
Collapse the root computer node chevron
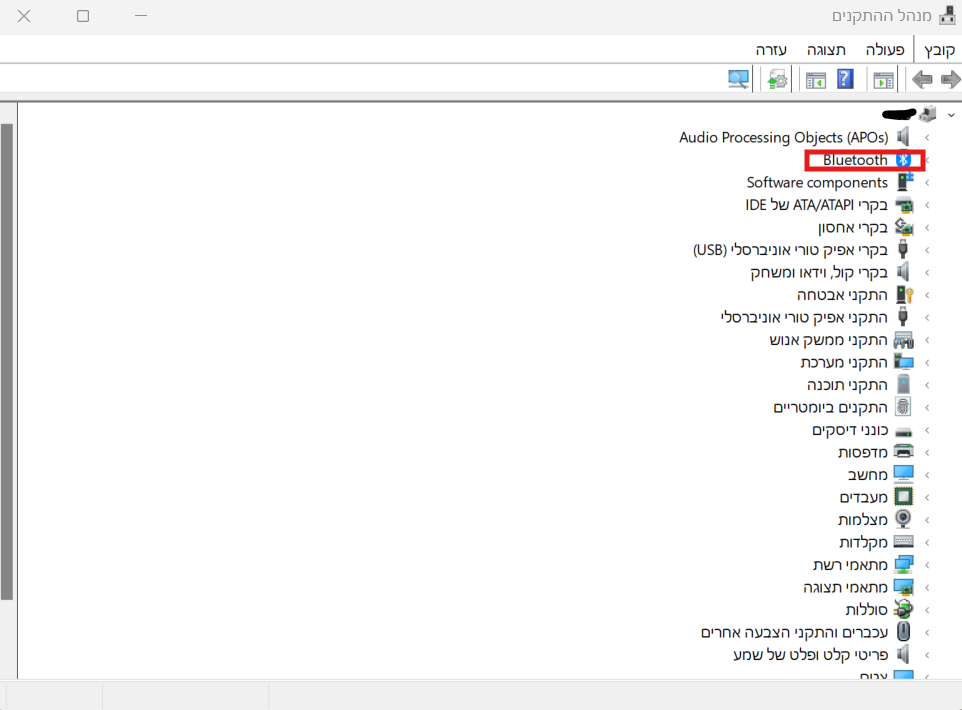[950, 115]
